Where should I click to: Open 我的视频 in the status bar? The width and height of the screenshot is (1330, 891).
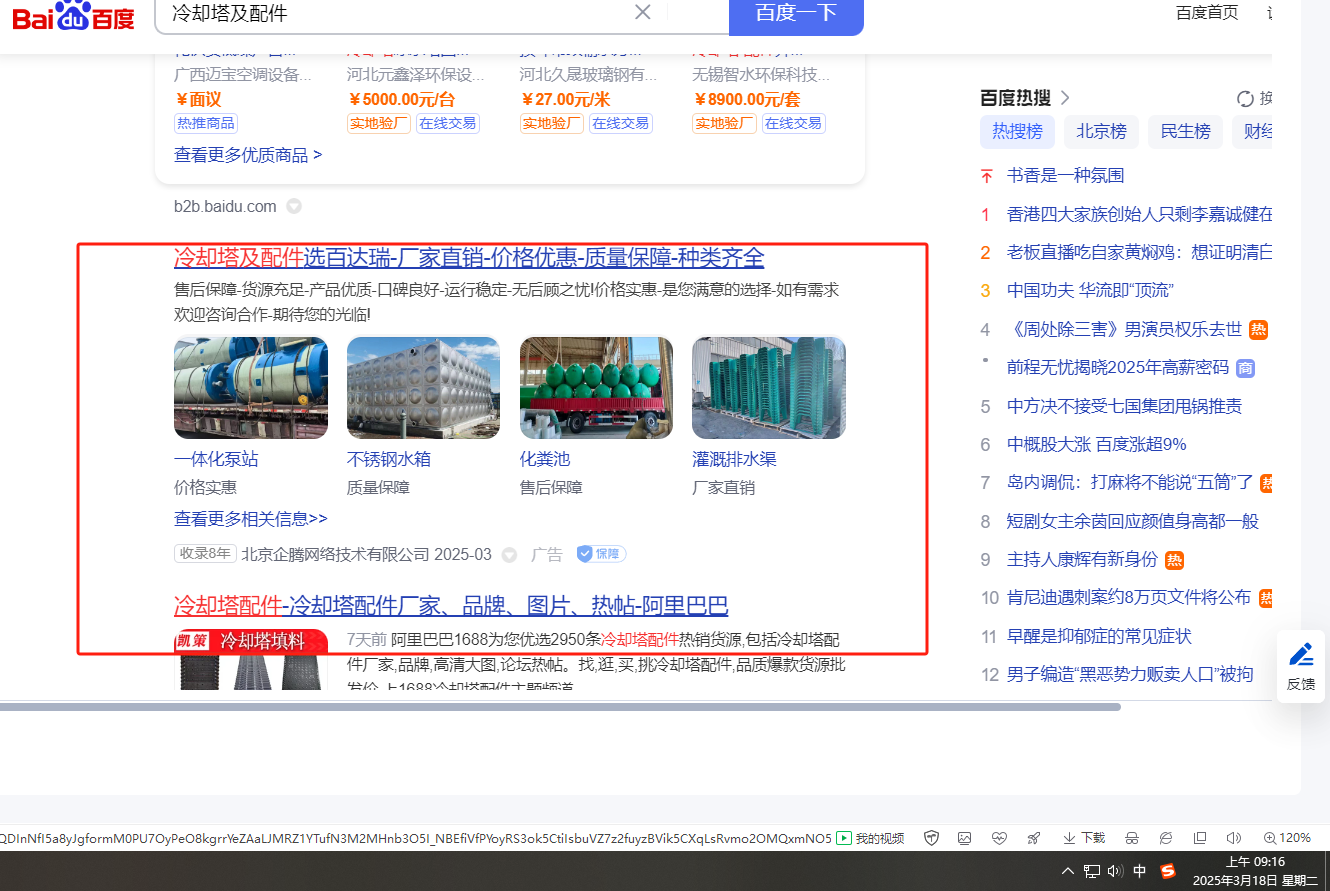pos(870,838)
